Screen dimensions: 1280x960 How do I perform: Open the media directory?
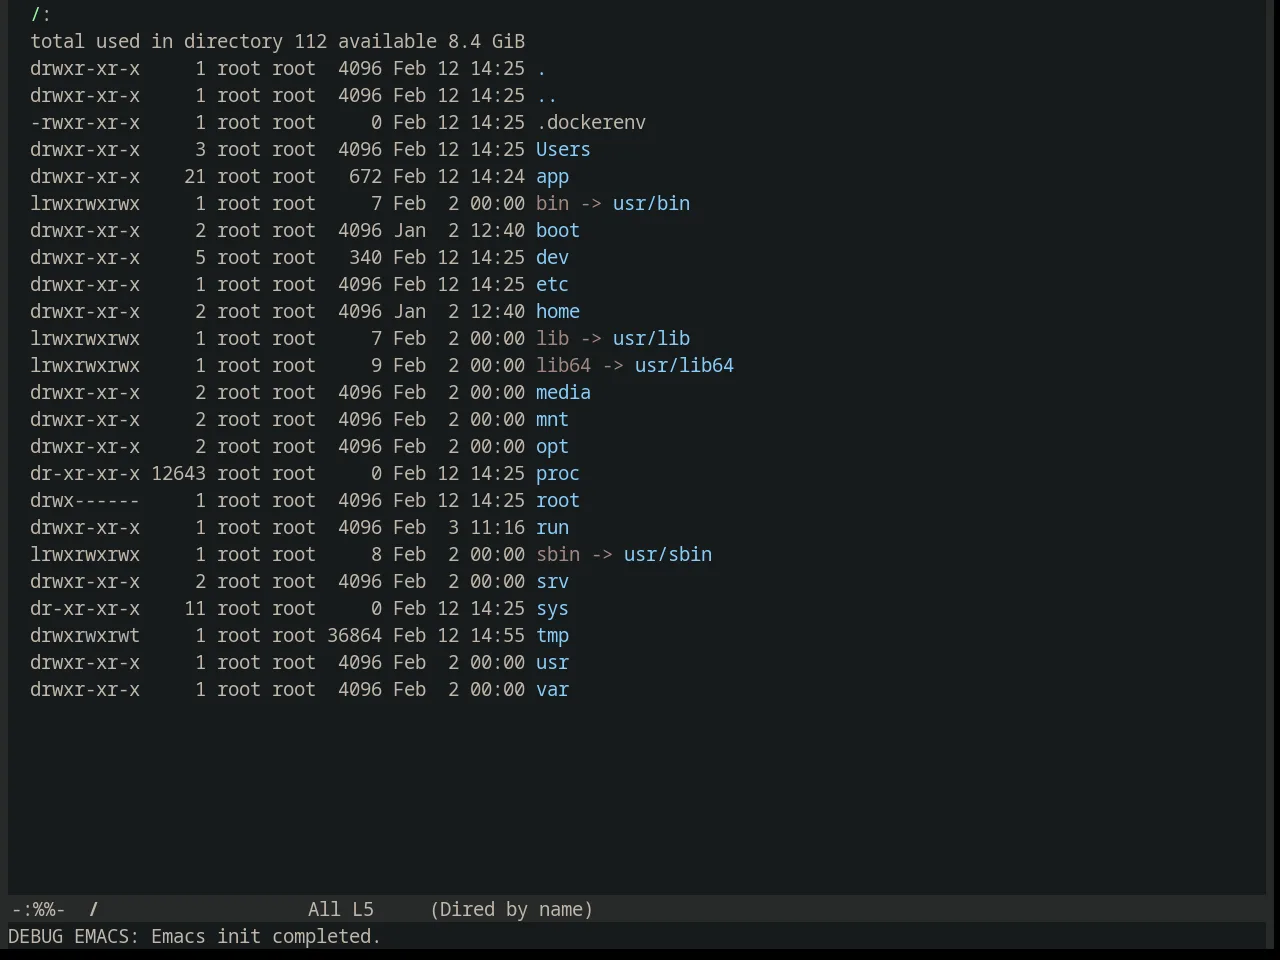(563, 392)
